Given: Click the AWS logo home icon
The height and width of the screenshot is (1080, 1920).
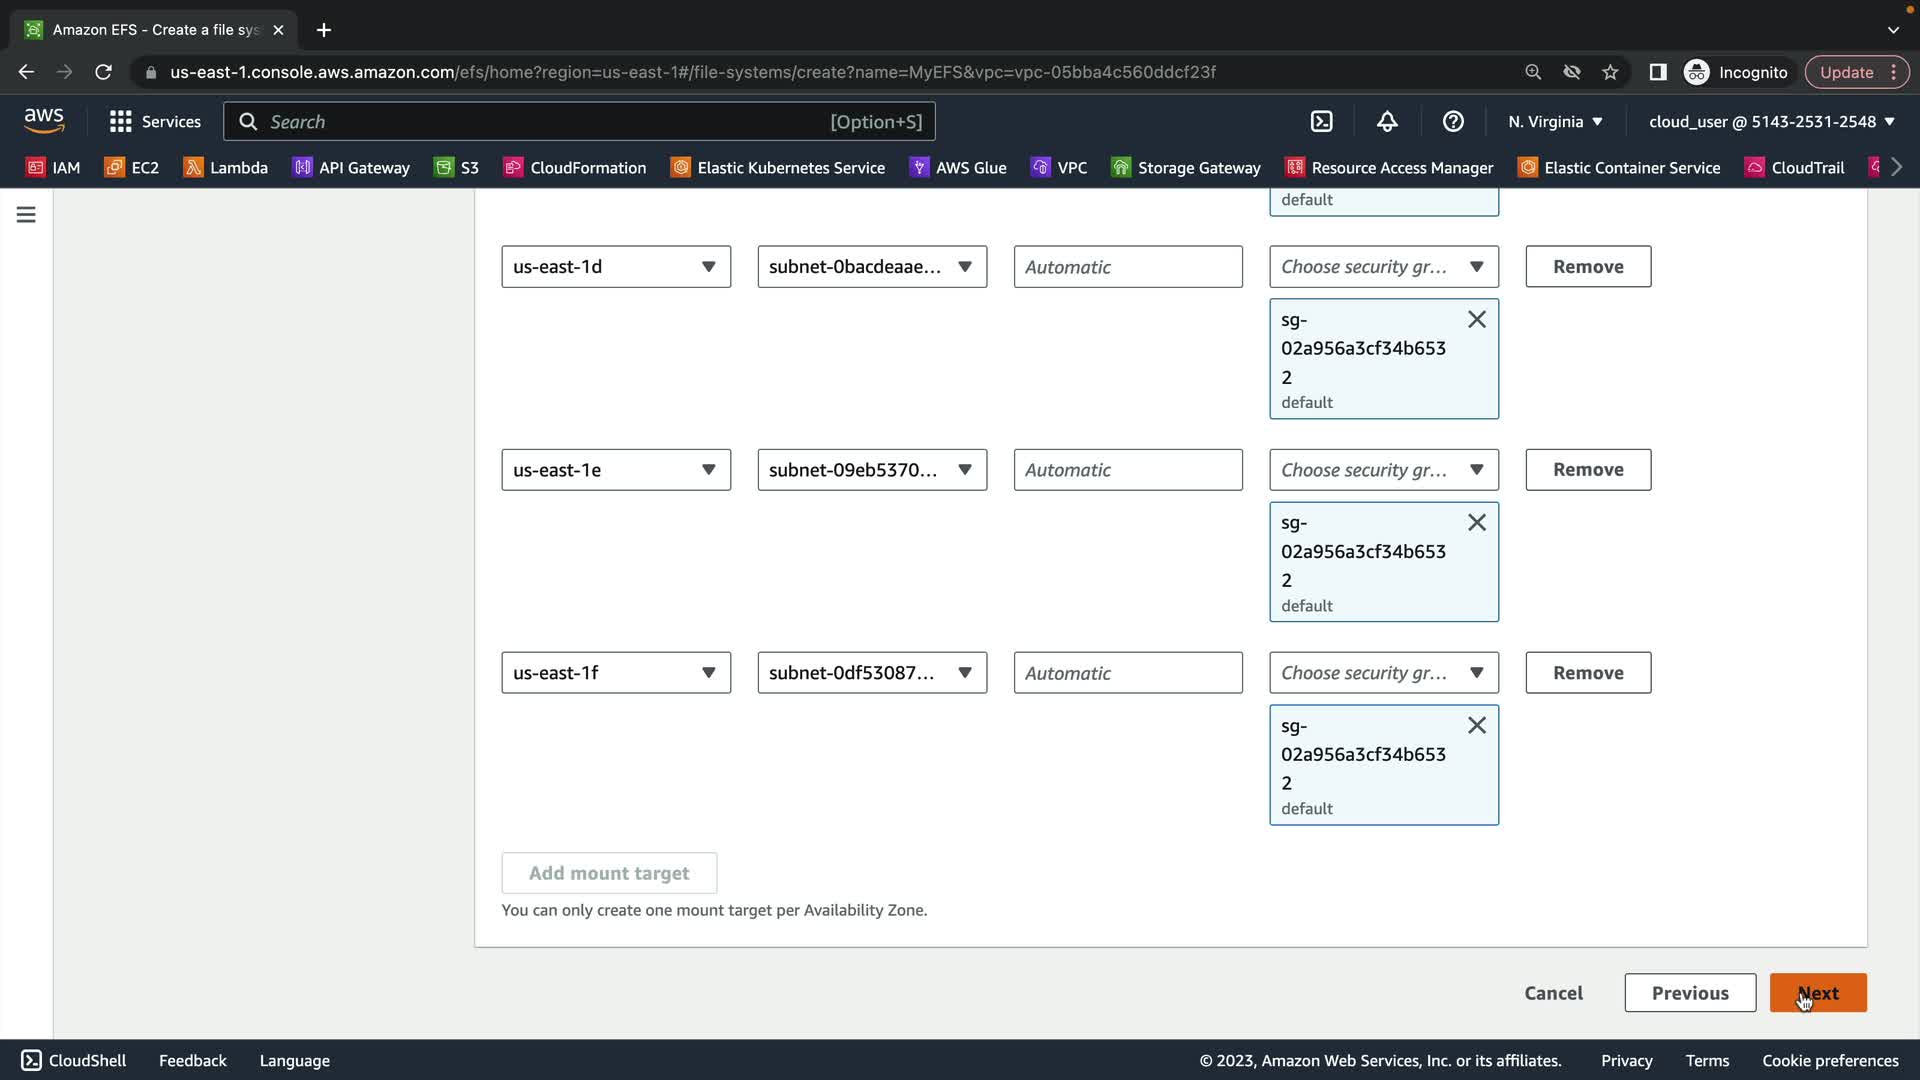Looking at the screenshot, I should point(44,121).
